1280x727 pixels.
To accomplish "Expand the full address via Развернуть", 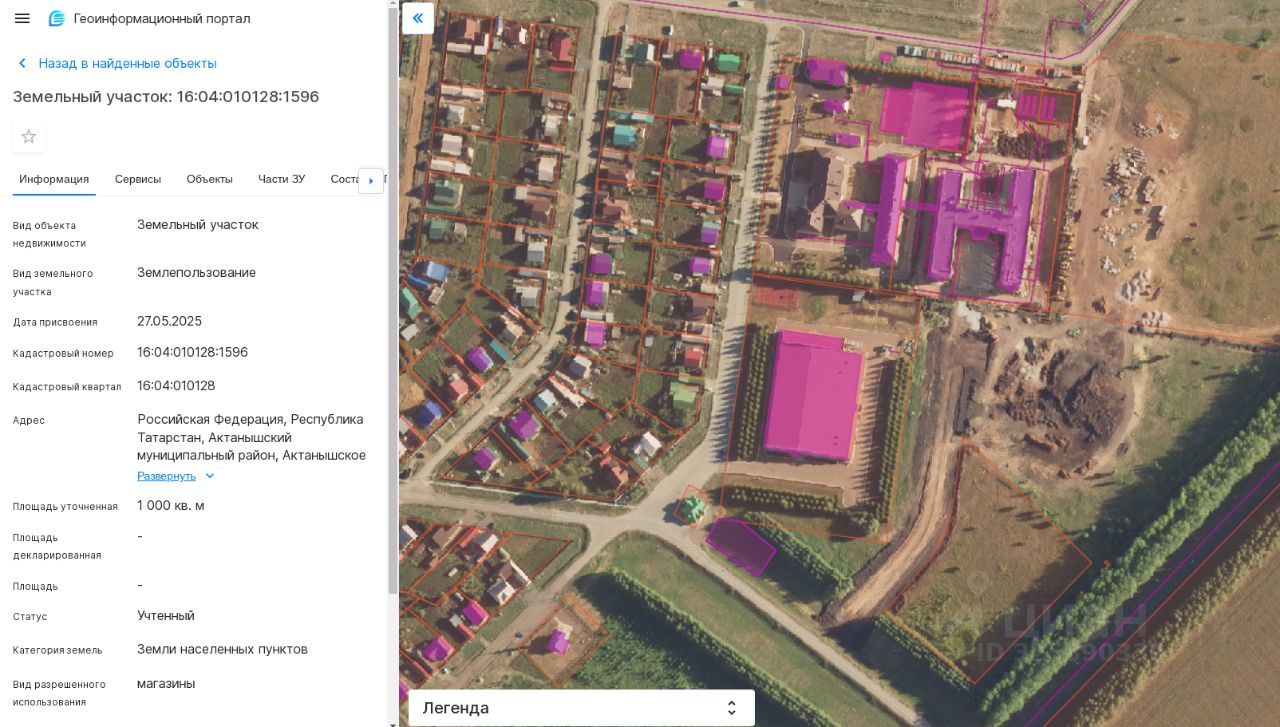I will pyautogui.click(x=166, y=476).
